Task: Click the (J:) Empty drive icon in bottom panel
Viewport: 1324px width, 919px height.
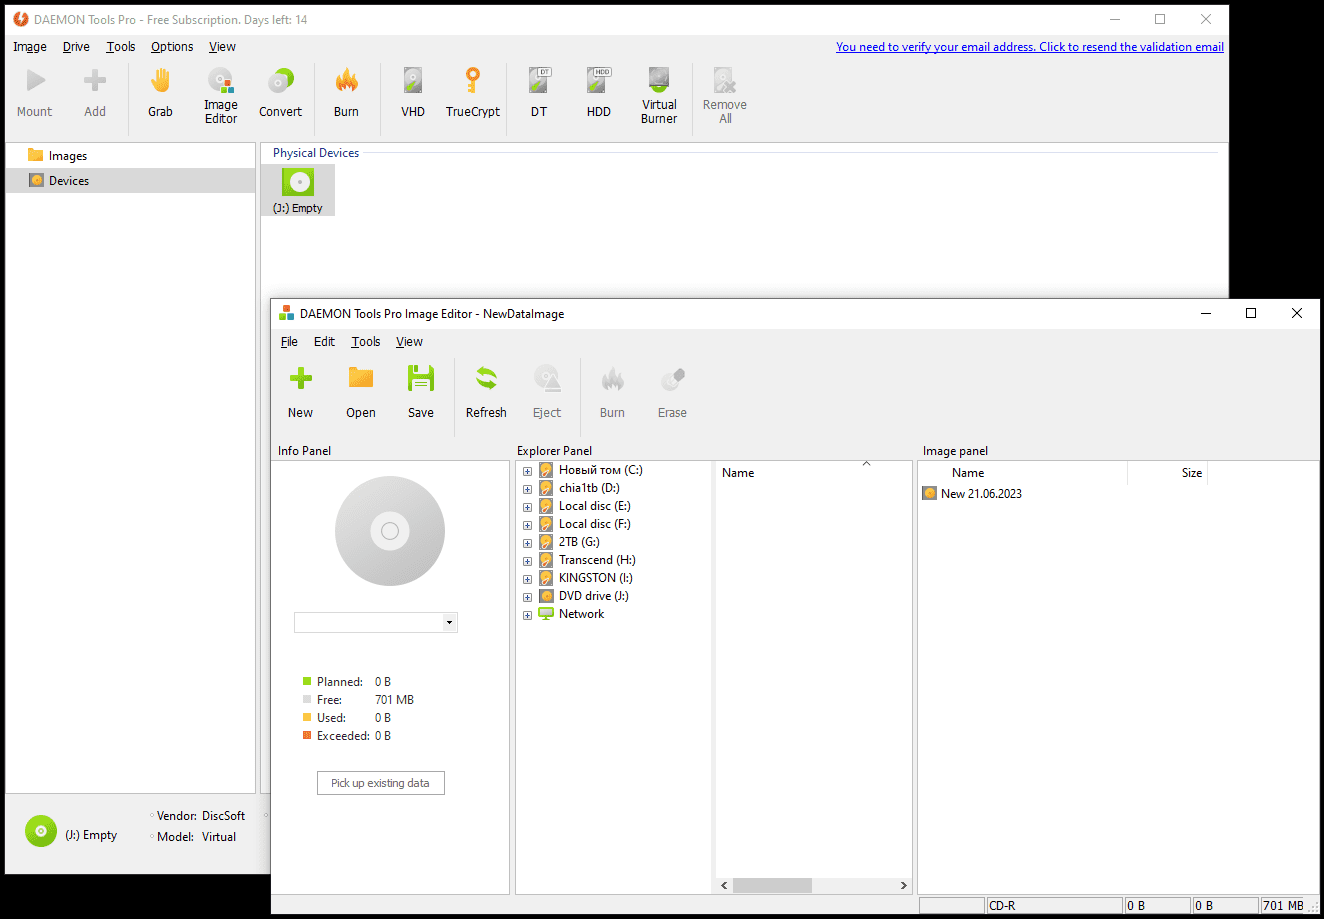Action: coord(41,831)
